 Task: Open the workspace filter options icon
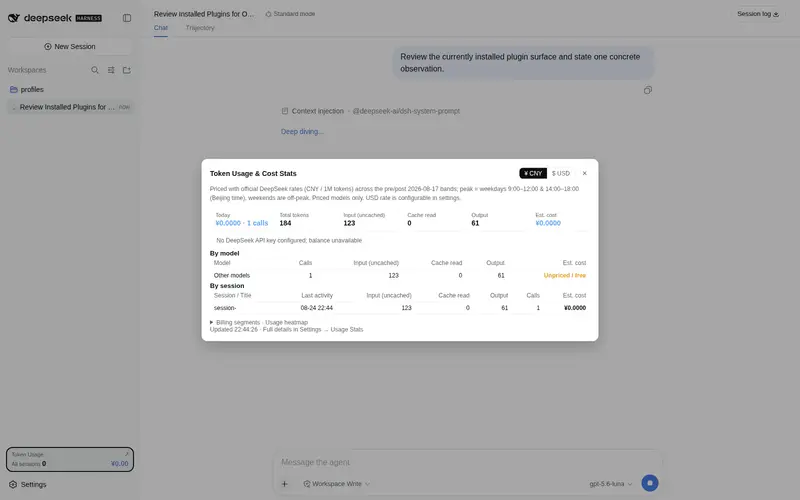pyautogui.click(x=111, y=70)
